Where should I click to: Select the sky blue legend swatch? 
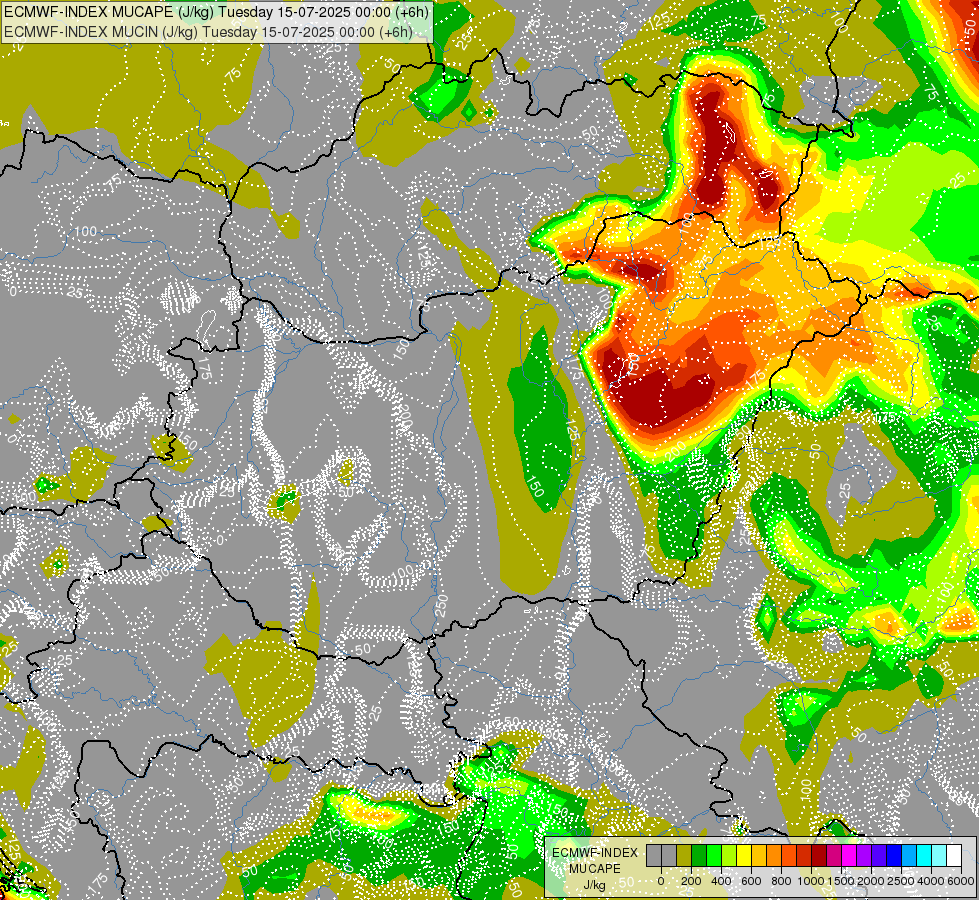(x=910, y=856)
